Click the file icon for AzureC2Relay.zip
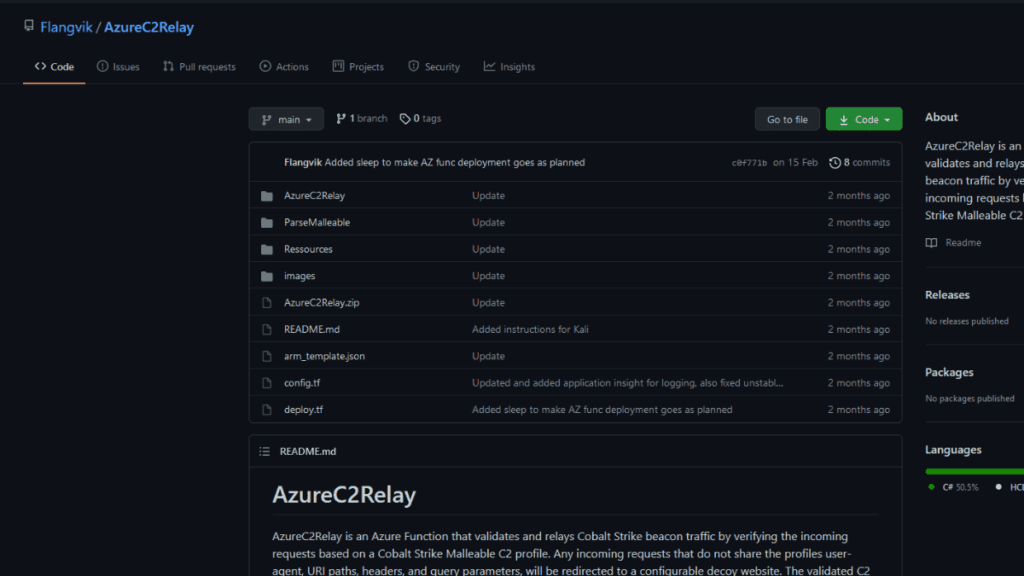The width and height of the screenshot is (1024, 576). tap(266, 302)
